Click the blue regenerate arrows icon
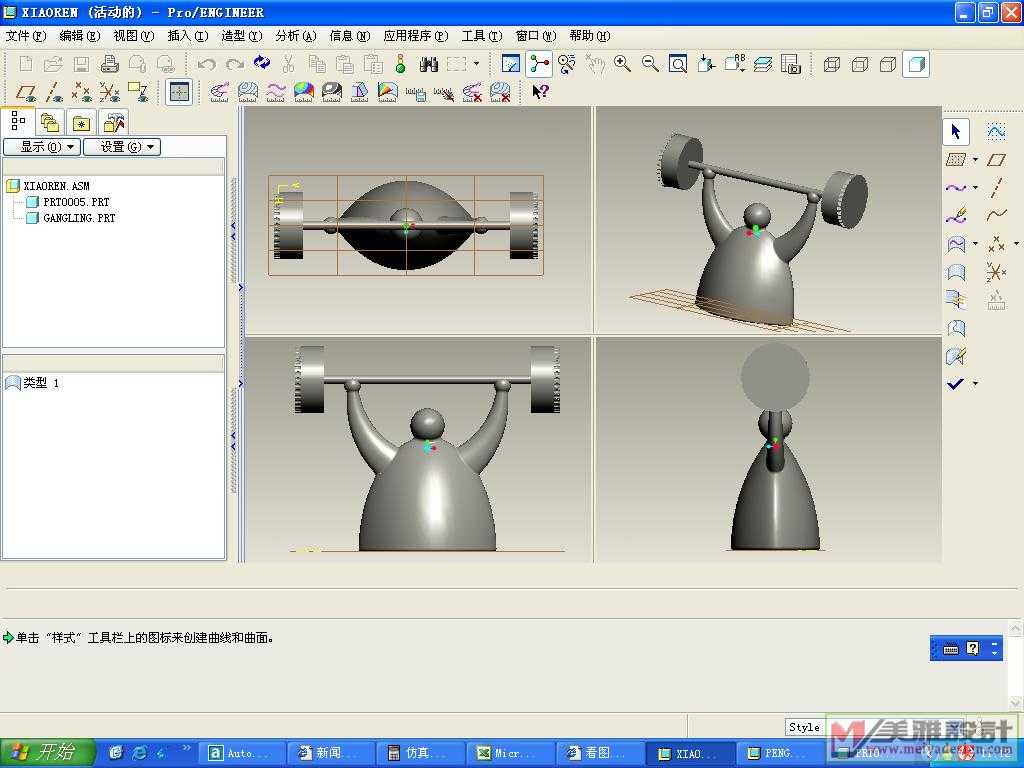This screenshot has width=1024, height=768. (262, 63)
